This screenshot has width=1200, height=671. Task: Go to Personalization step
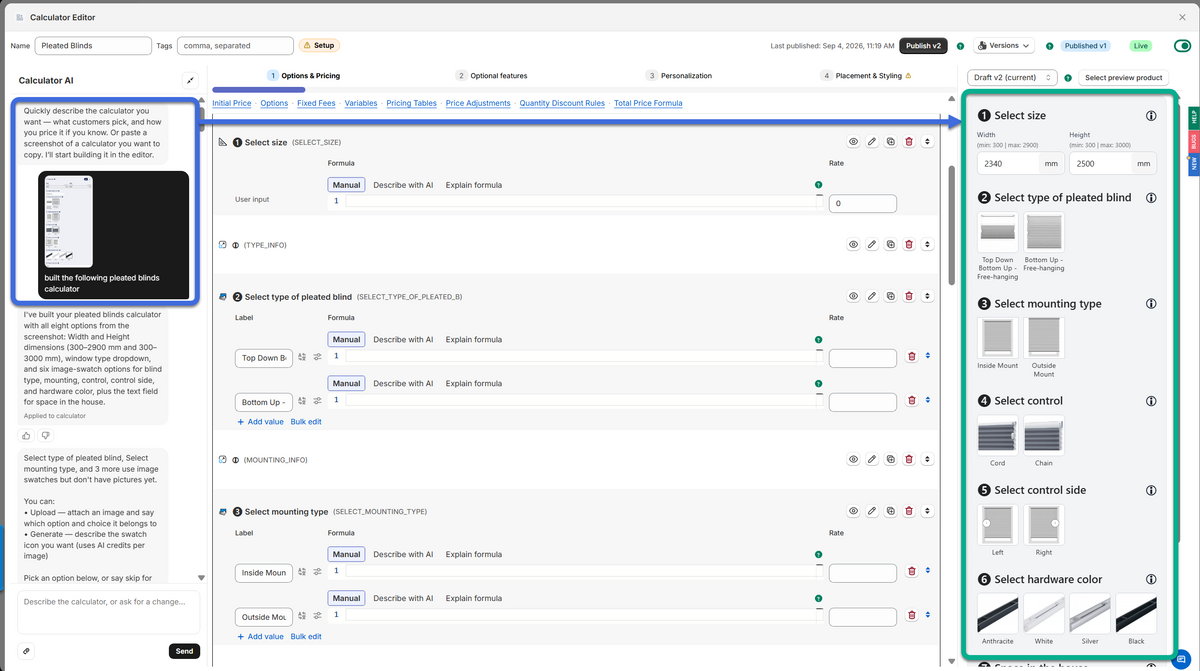pyautogui.click(x=679, y=76)
